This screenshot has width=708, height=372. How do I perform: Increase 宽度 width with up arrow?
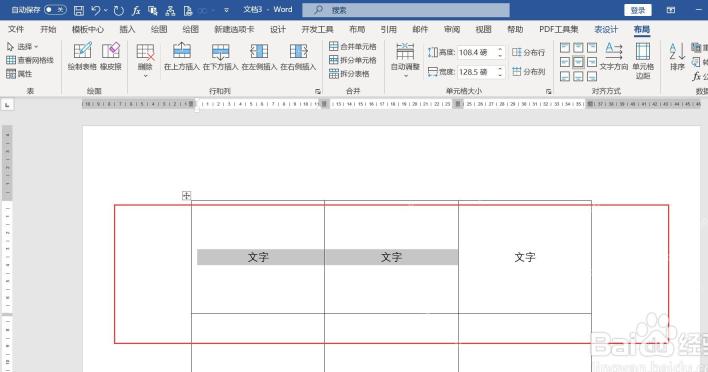pos(500,69)
